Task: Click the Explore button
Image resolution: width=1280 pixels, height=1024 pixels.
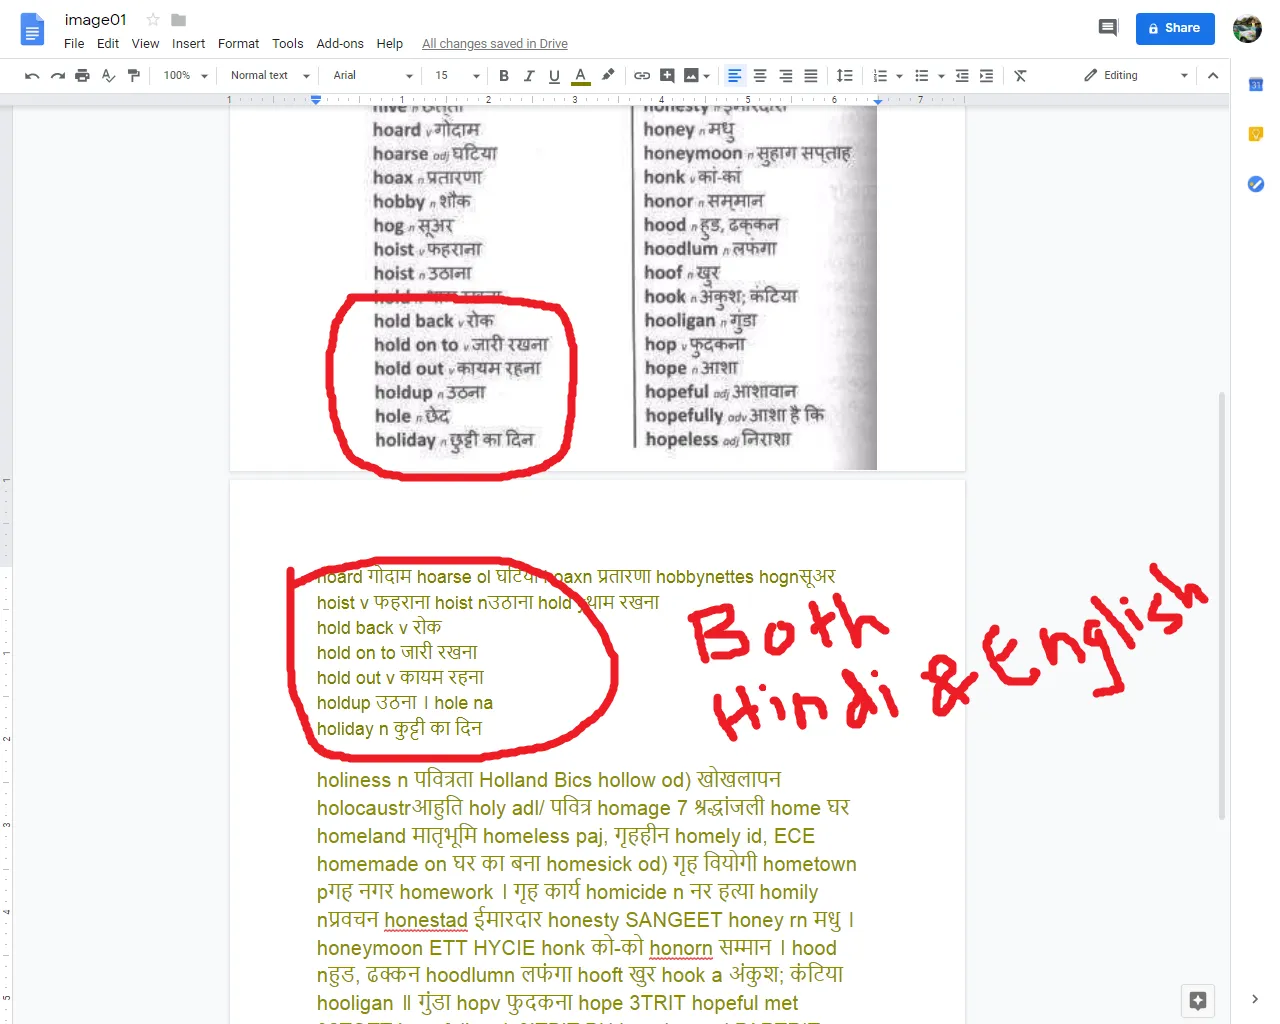Action: click(1198, 1000)
